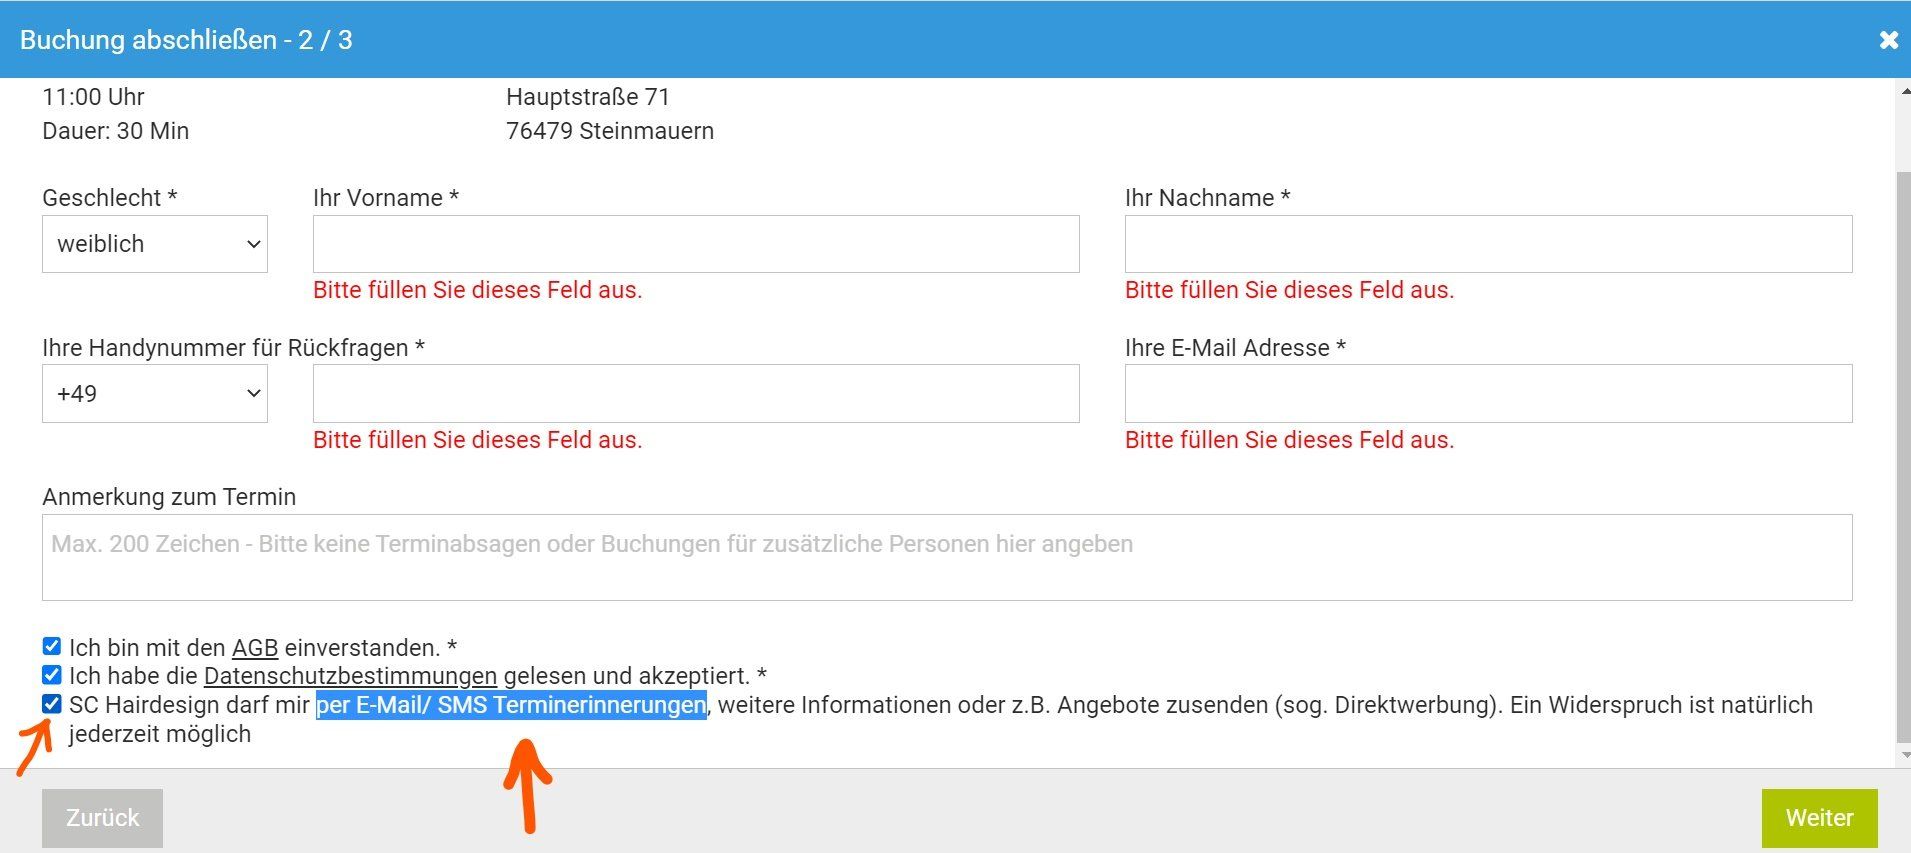
Task: Click the 'Ihre Handynummer für Rückfragen *' label
Action: tap(234, 348)
